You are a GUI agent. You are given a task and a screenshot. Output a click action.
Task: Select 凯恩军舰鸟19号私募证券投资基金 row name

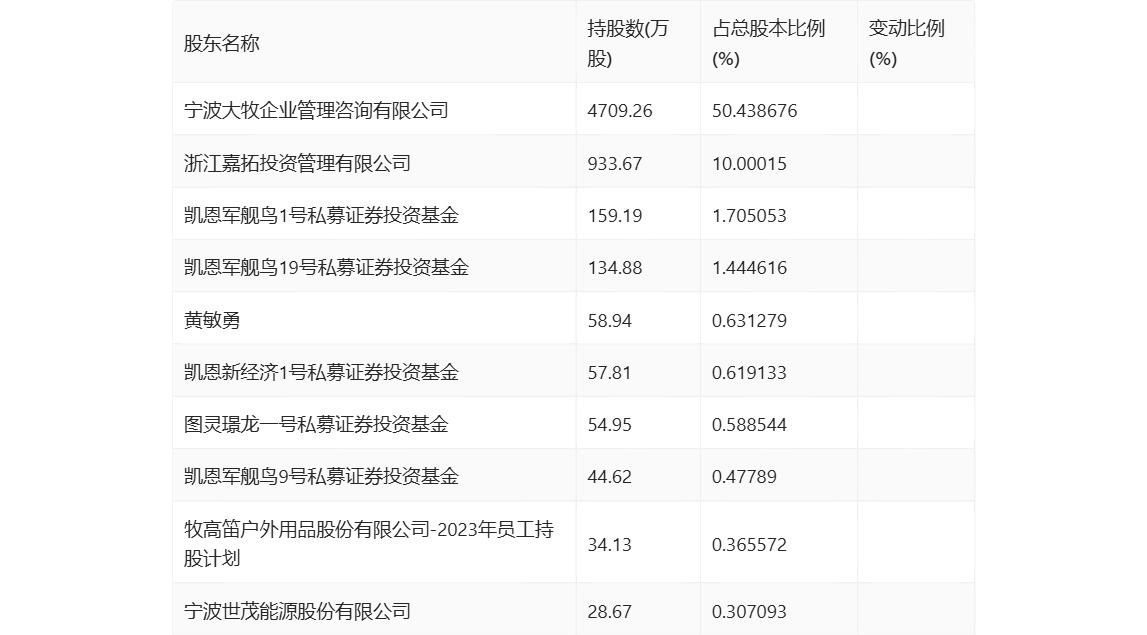click(x=326, y=268)
